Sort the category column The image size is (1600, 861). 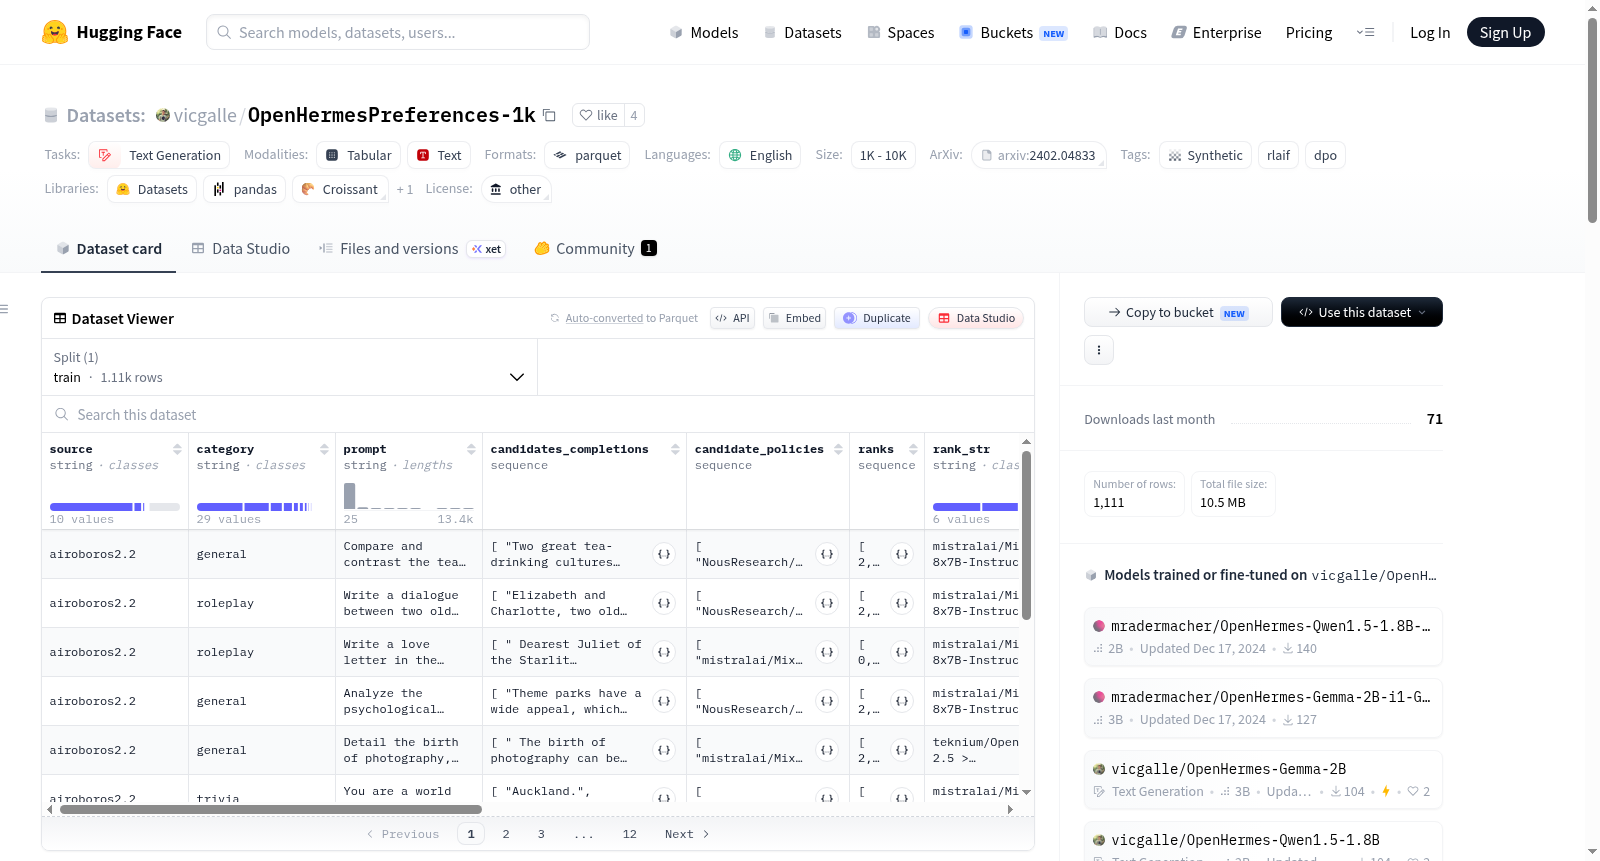click(324, 449)
